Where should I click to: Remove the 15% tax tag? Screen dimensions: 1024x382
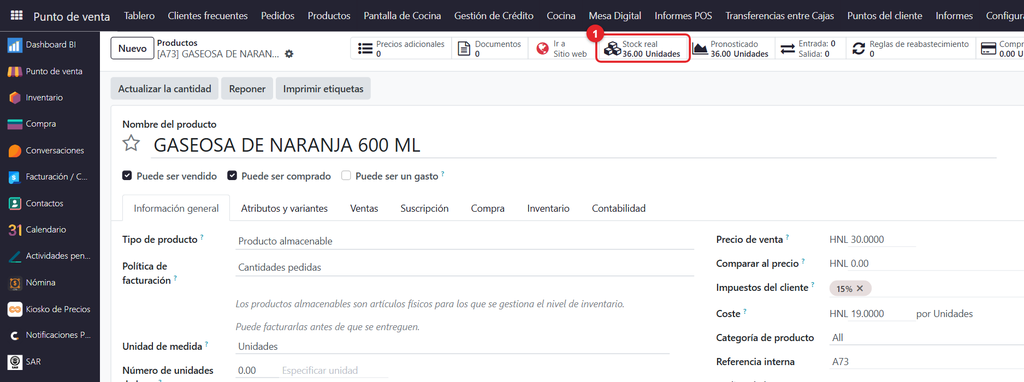coord(859,289)
